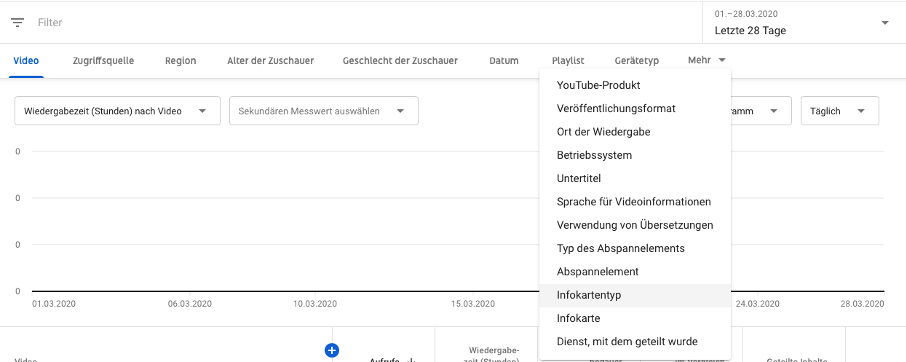The image size is (906, 362).
Task: Click the 01.03.2020 axis date label
Action: point(54,304)
